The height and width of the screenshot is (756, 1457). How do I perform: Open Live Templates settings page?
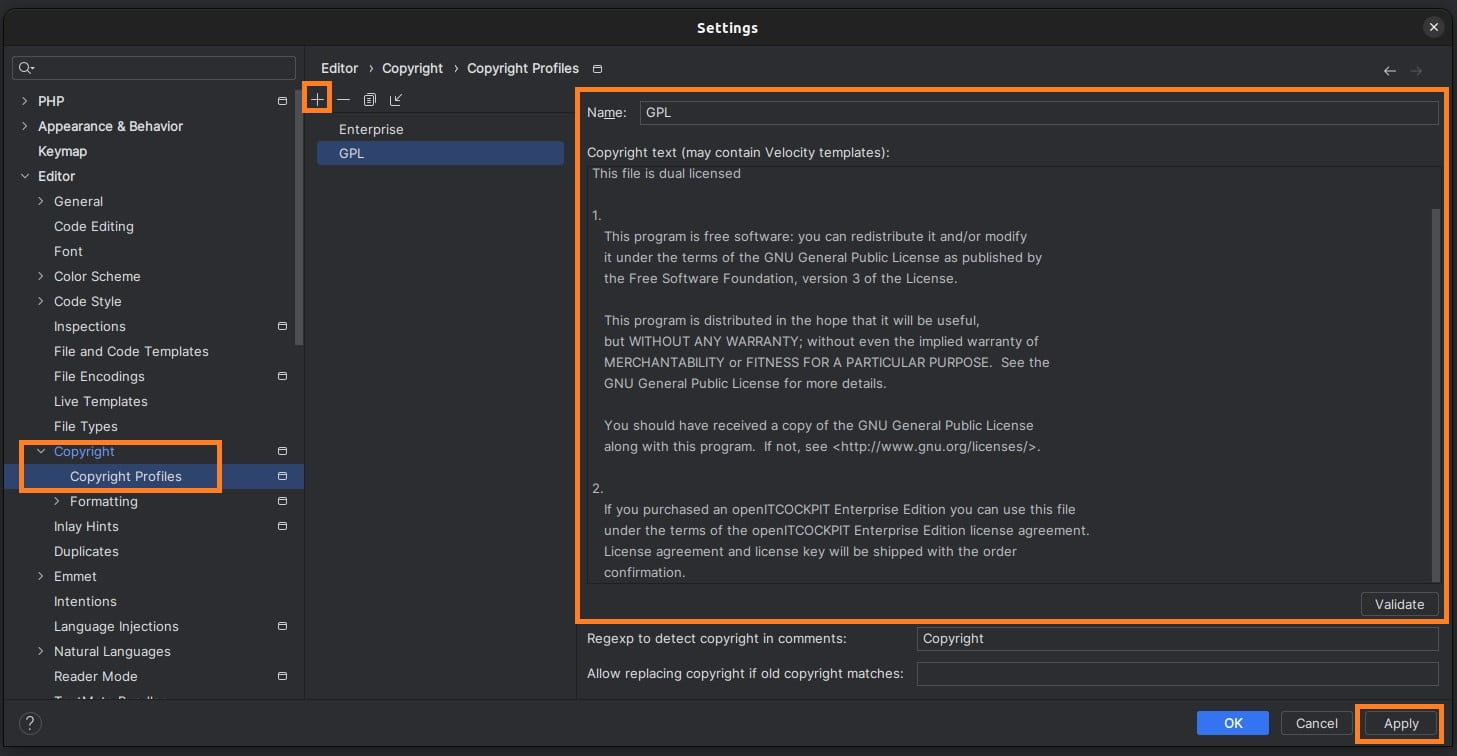coord(100,401)
